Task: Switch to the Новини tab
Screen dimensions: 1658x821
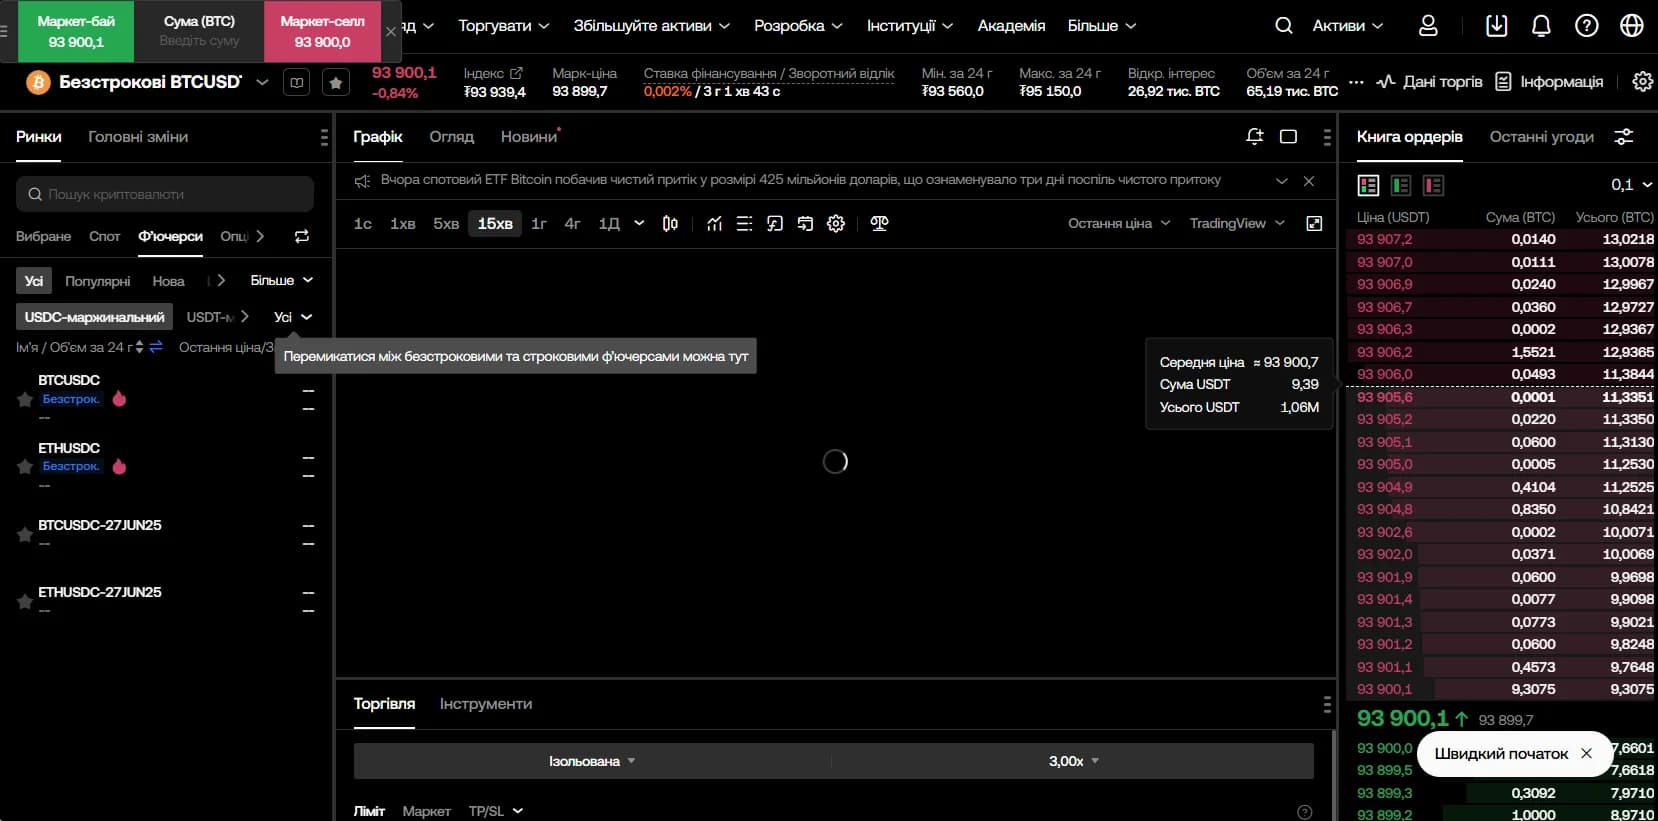Action: (529, 137)
